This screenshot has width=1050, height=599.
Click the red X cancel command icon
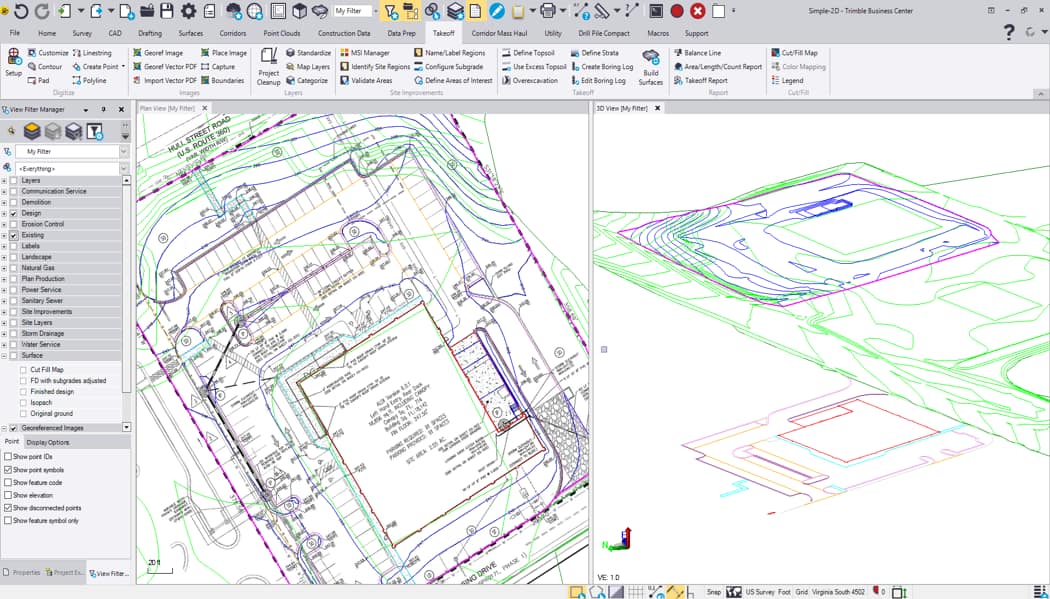pyautogui.click(x=697, y=11)
